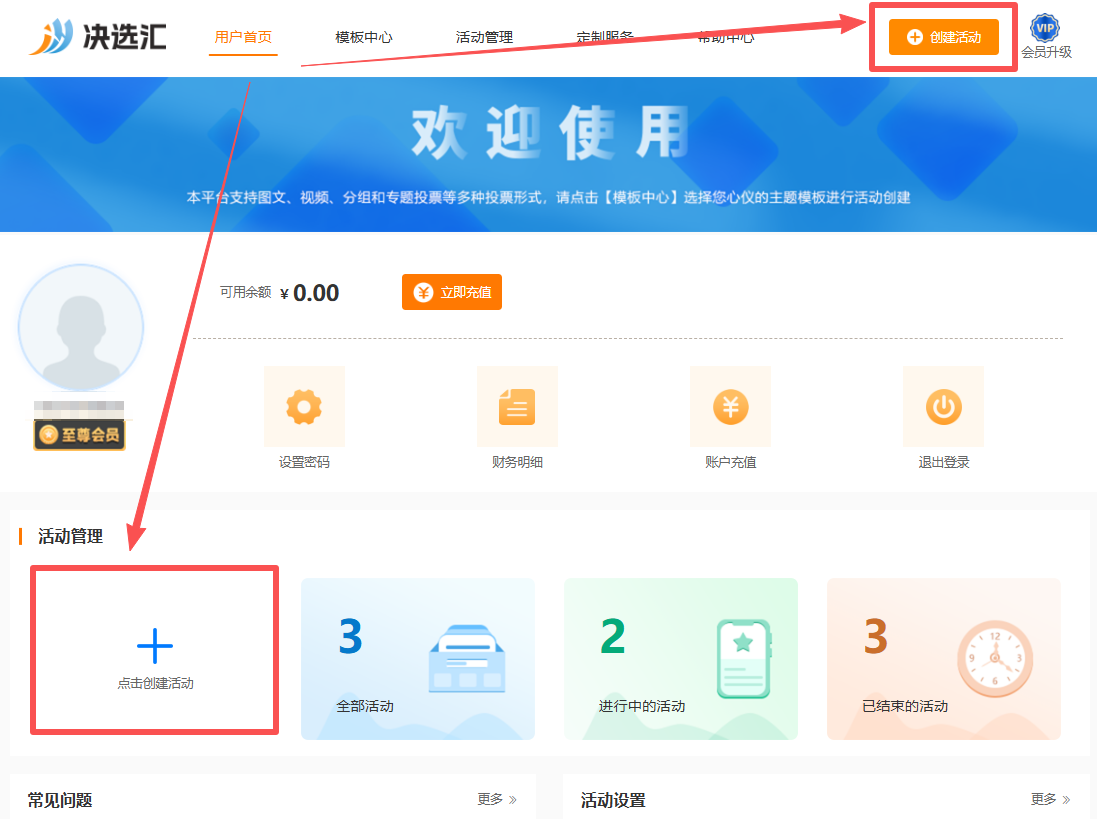
Task: Open 财务明细 document icon
Action: pyautogui.click(x=517, y=406)
